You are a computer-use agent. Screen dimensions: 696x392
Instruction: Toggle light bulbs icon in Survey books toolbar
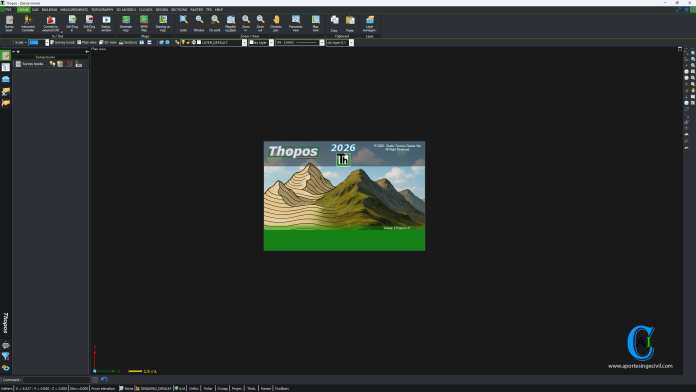[52, 64]
